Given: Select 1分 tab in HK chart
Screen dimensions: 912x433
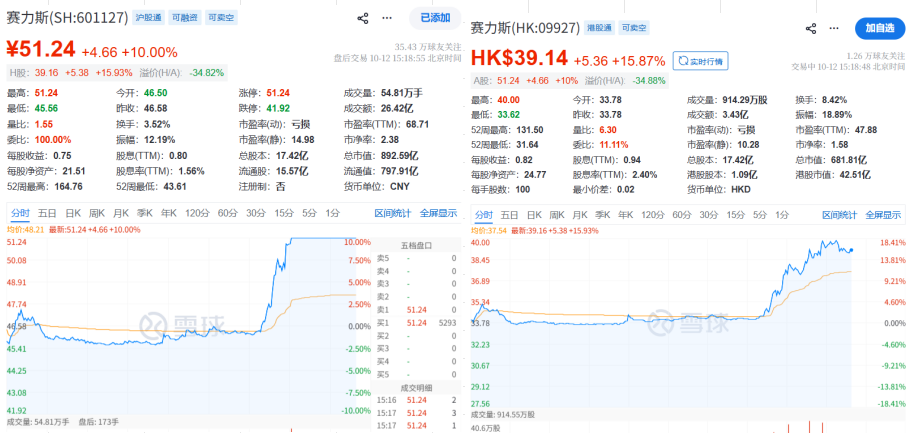Looking at the screenshot, I should (x=782, y=215).
